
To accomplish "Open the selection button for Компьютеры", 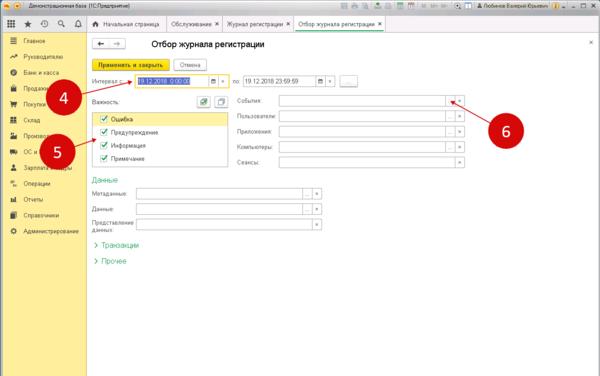I will tap(450, 147).
